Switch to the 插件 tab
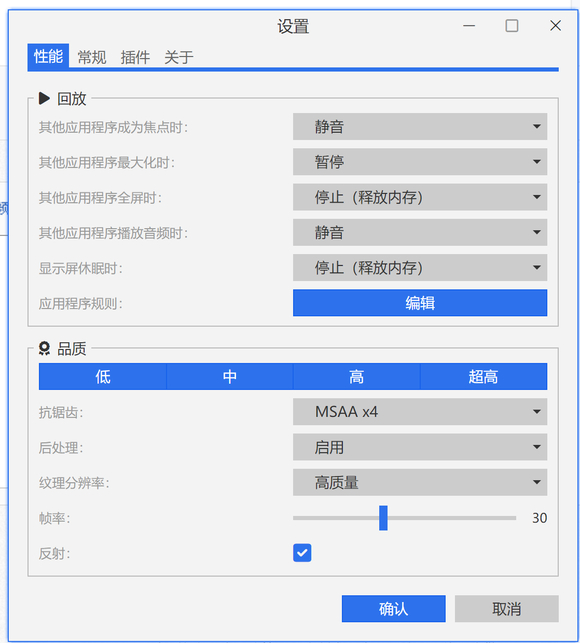Viewport: 580px width, 643px height. point(135,57)
